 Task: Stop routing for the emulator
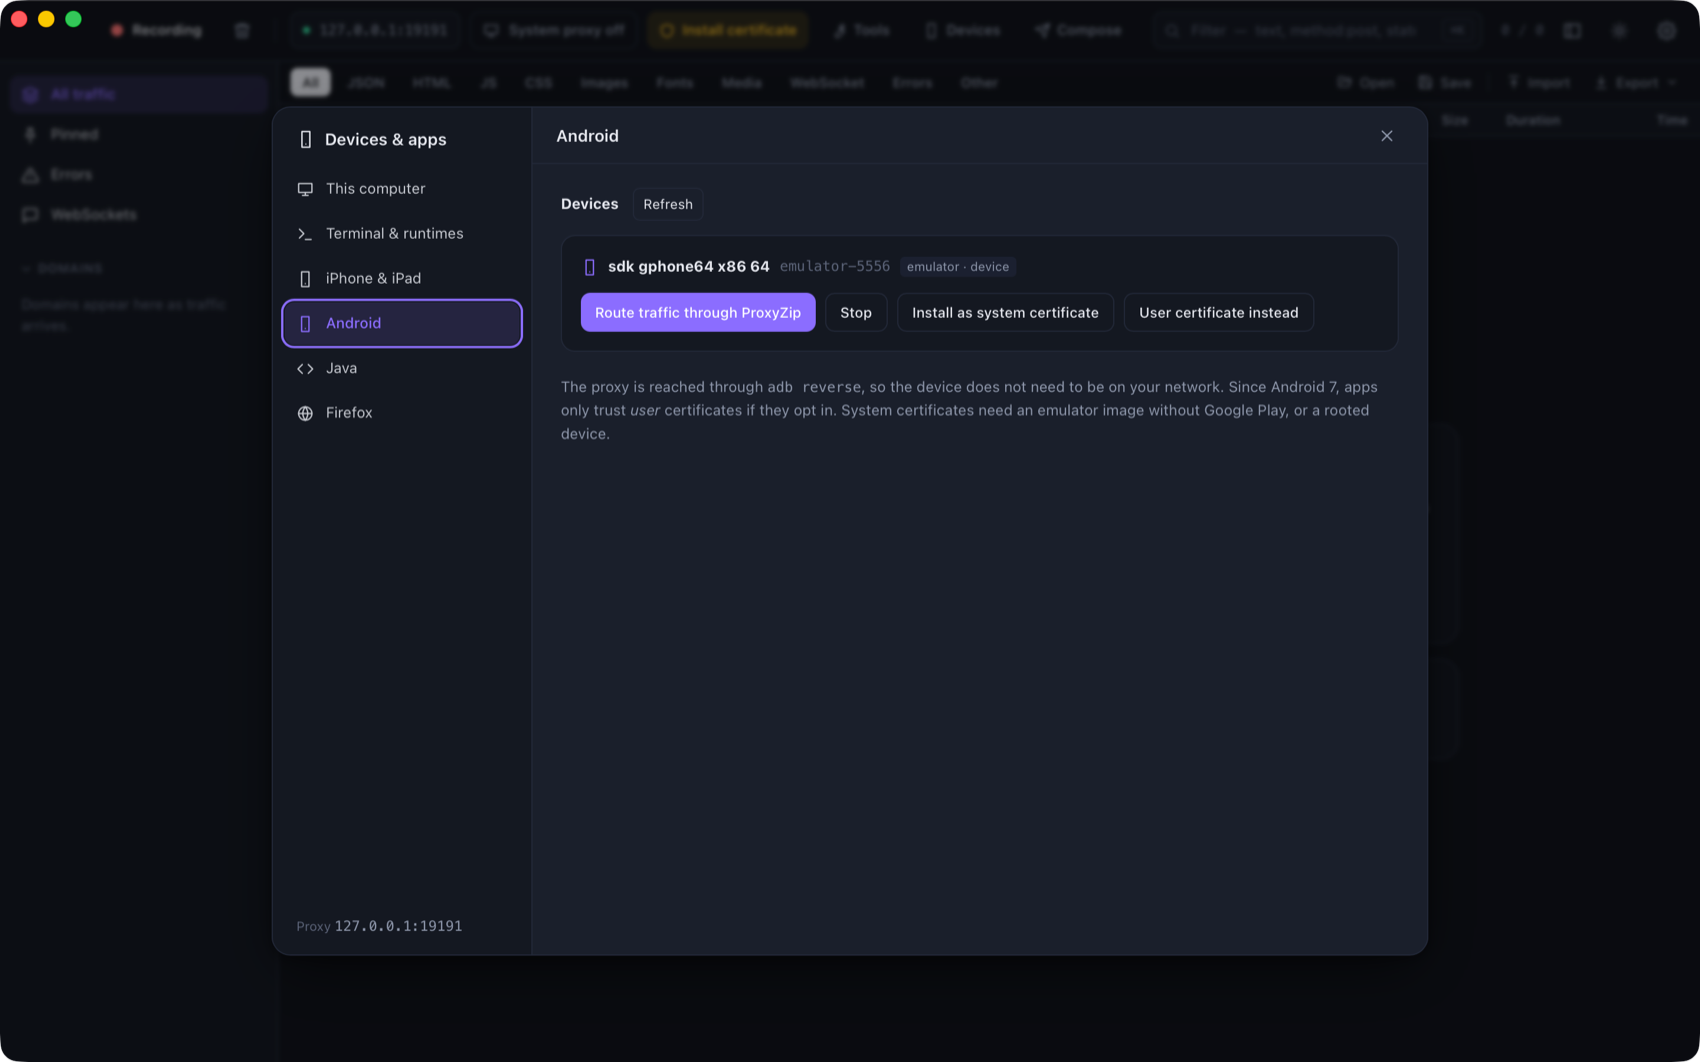pos(856,312)
